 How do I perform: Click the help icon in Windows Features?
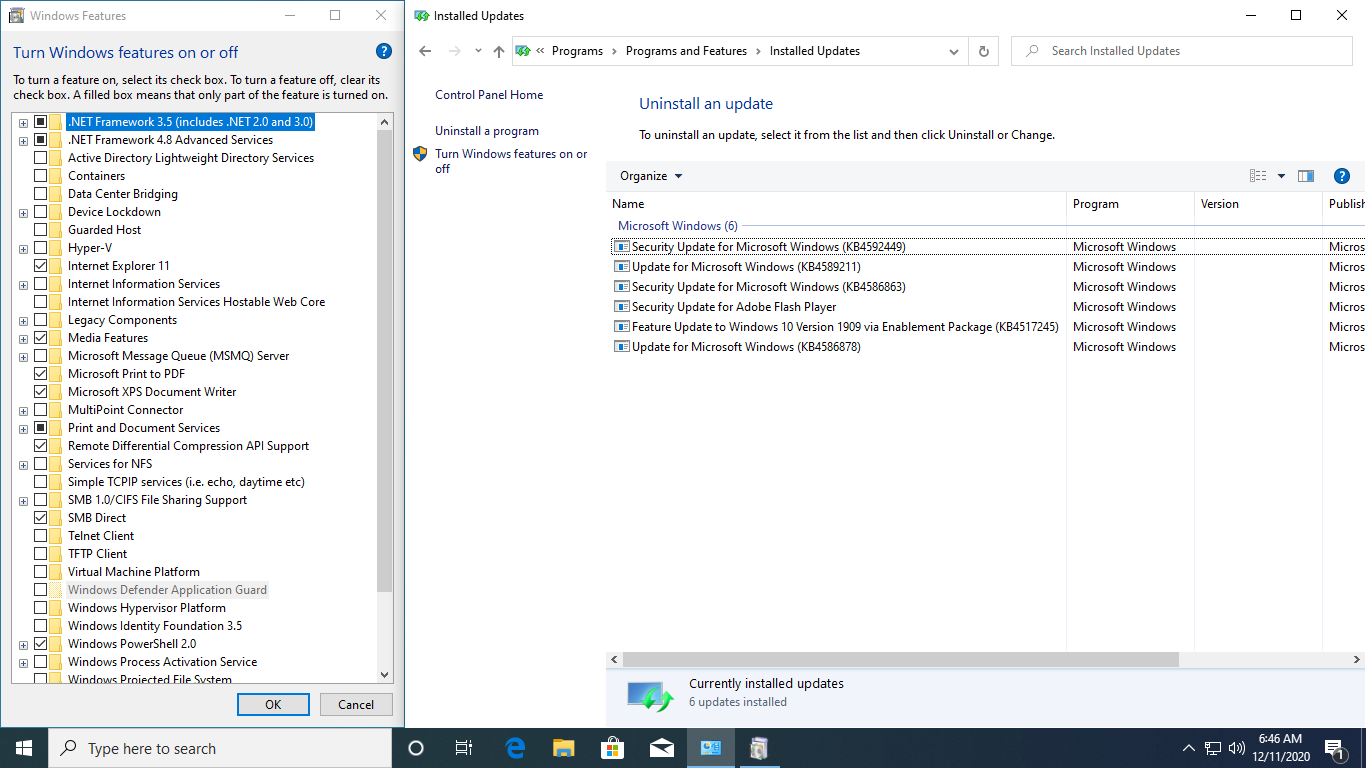[x=384, y=51]
